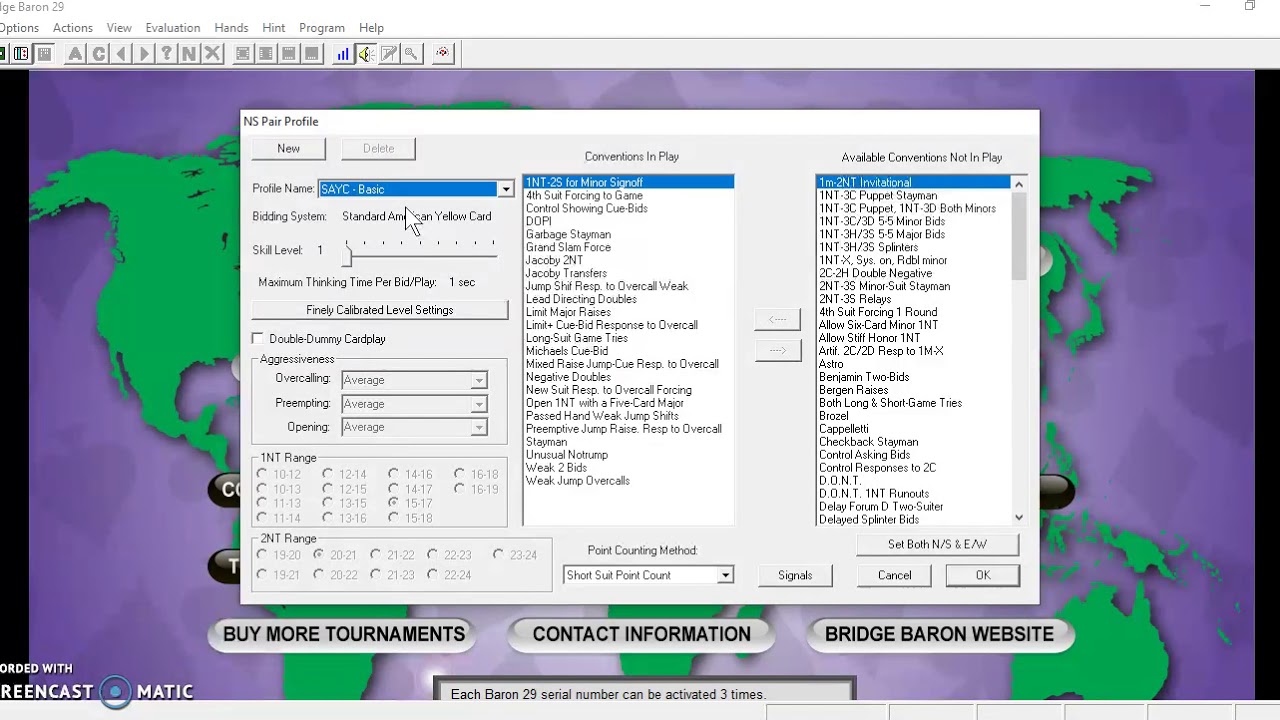Open the Evaluation menu

coord(173,28)
